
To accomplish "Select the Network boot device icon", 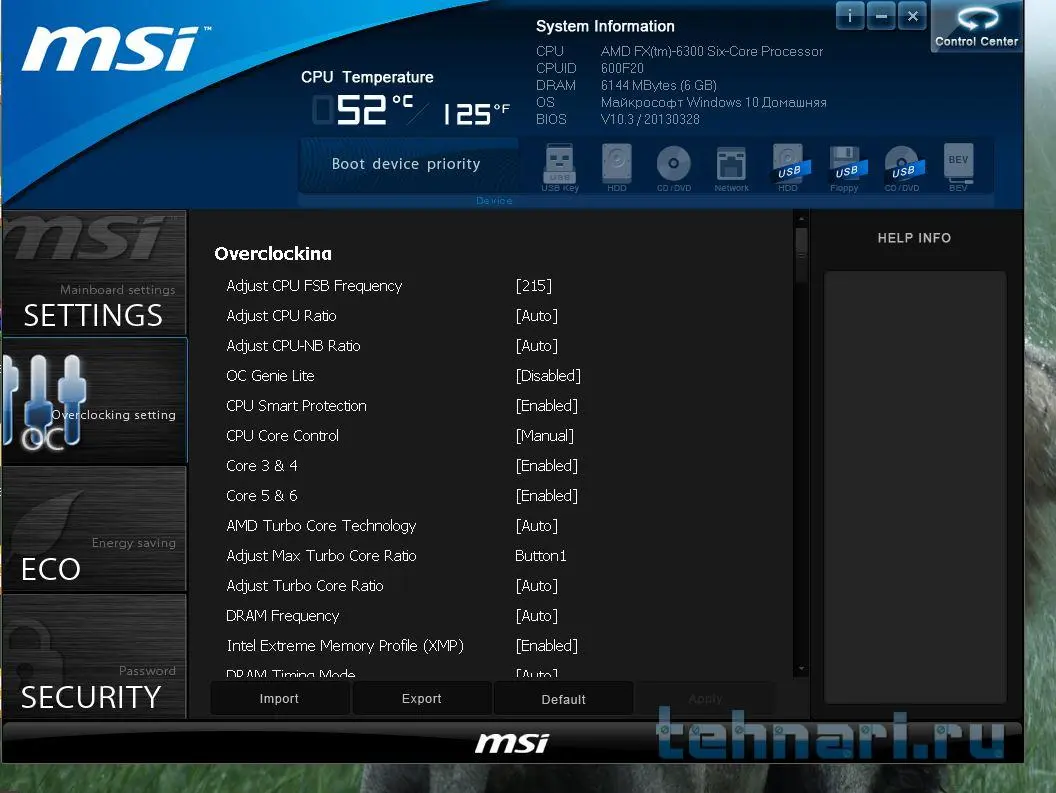I will pos(731,168).
